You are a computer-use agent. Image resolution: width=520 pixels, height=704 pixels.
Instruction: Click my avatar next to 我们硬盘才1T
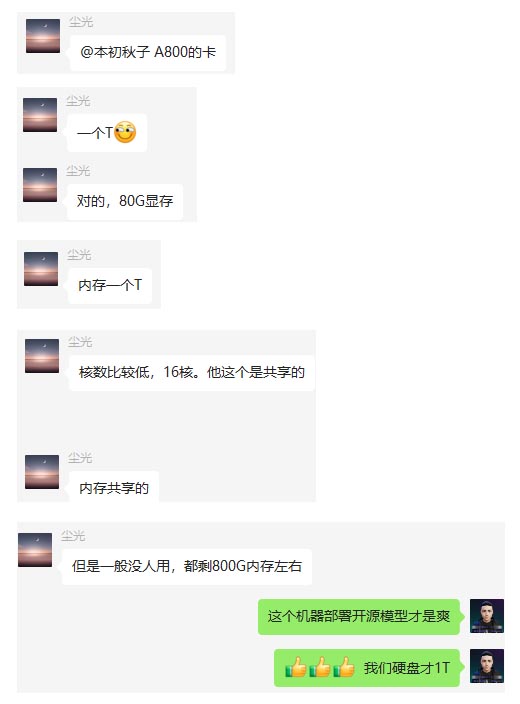click(487, 666)
